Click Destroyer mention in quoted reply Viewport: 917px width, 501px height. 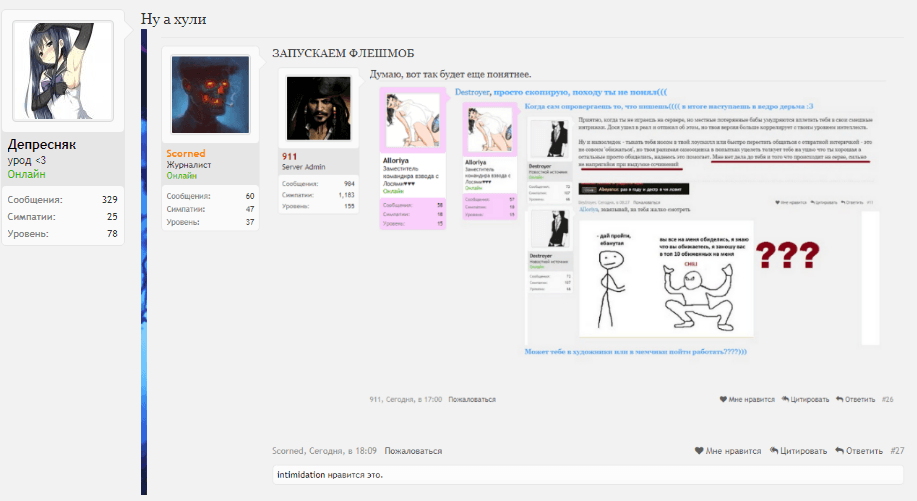pyautogui.click(x=472, y=92)
